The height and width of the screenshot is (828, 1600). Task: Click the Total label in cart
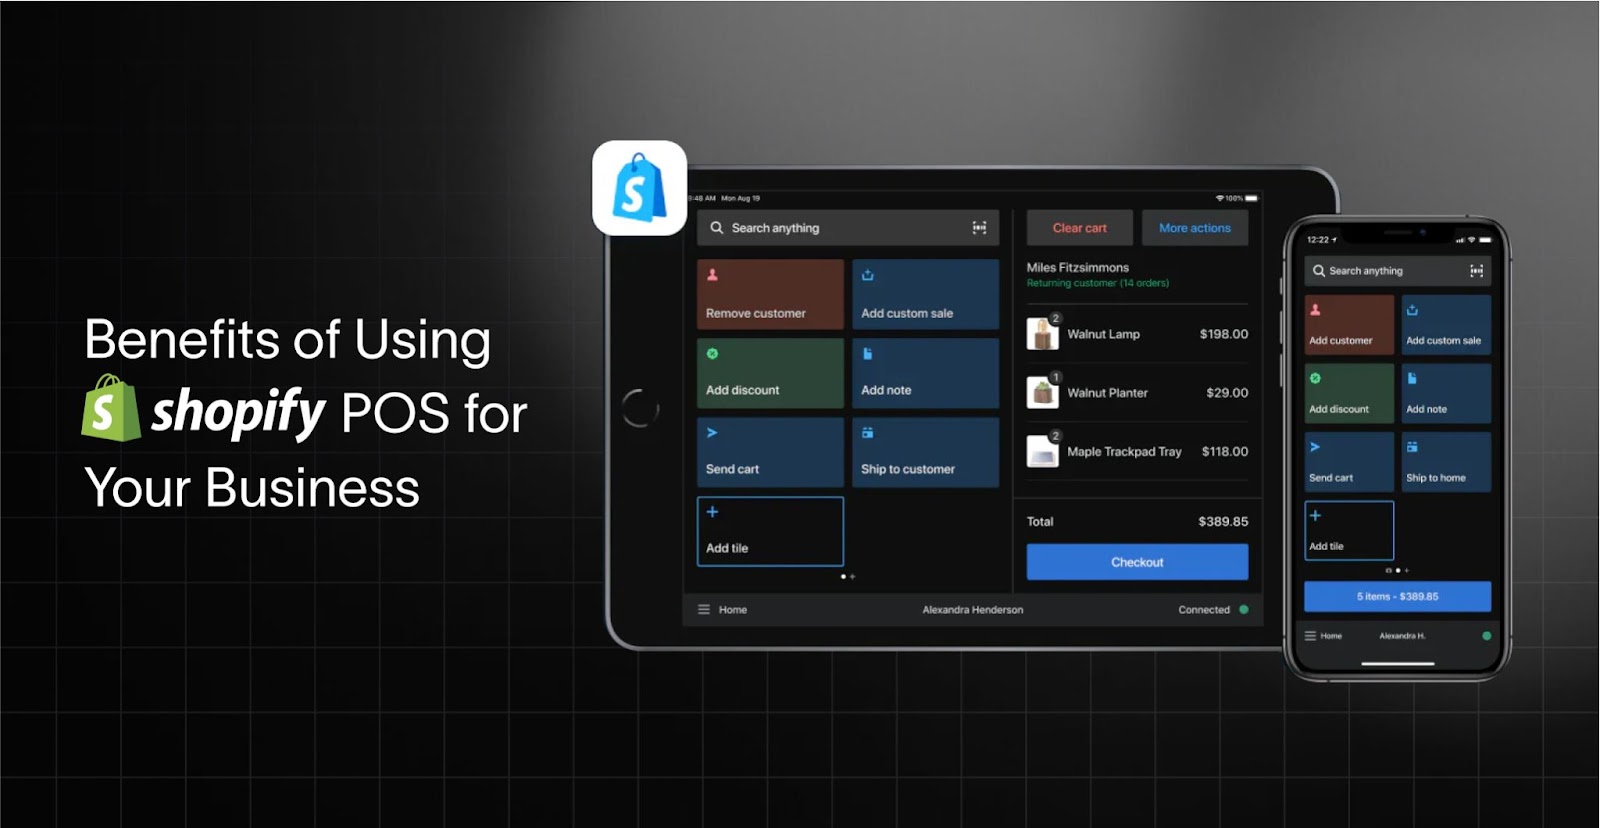point(1040,521)
